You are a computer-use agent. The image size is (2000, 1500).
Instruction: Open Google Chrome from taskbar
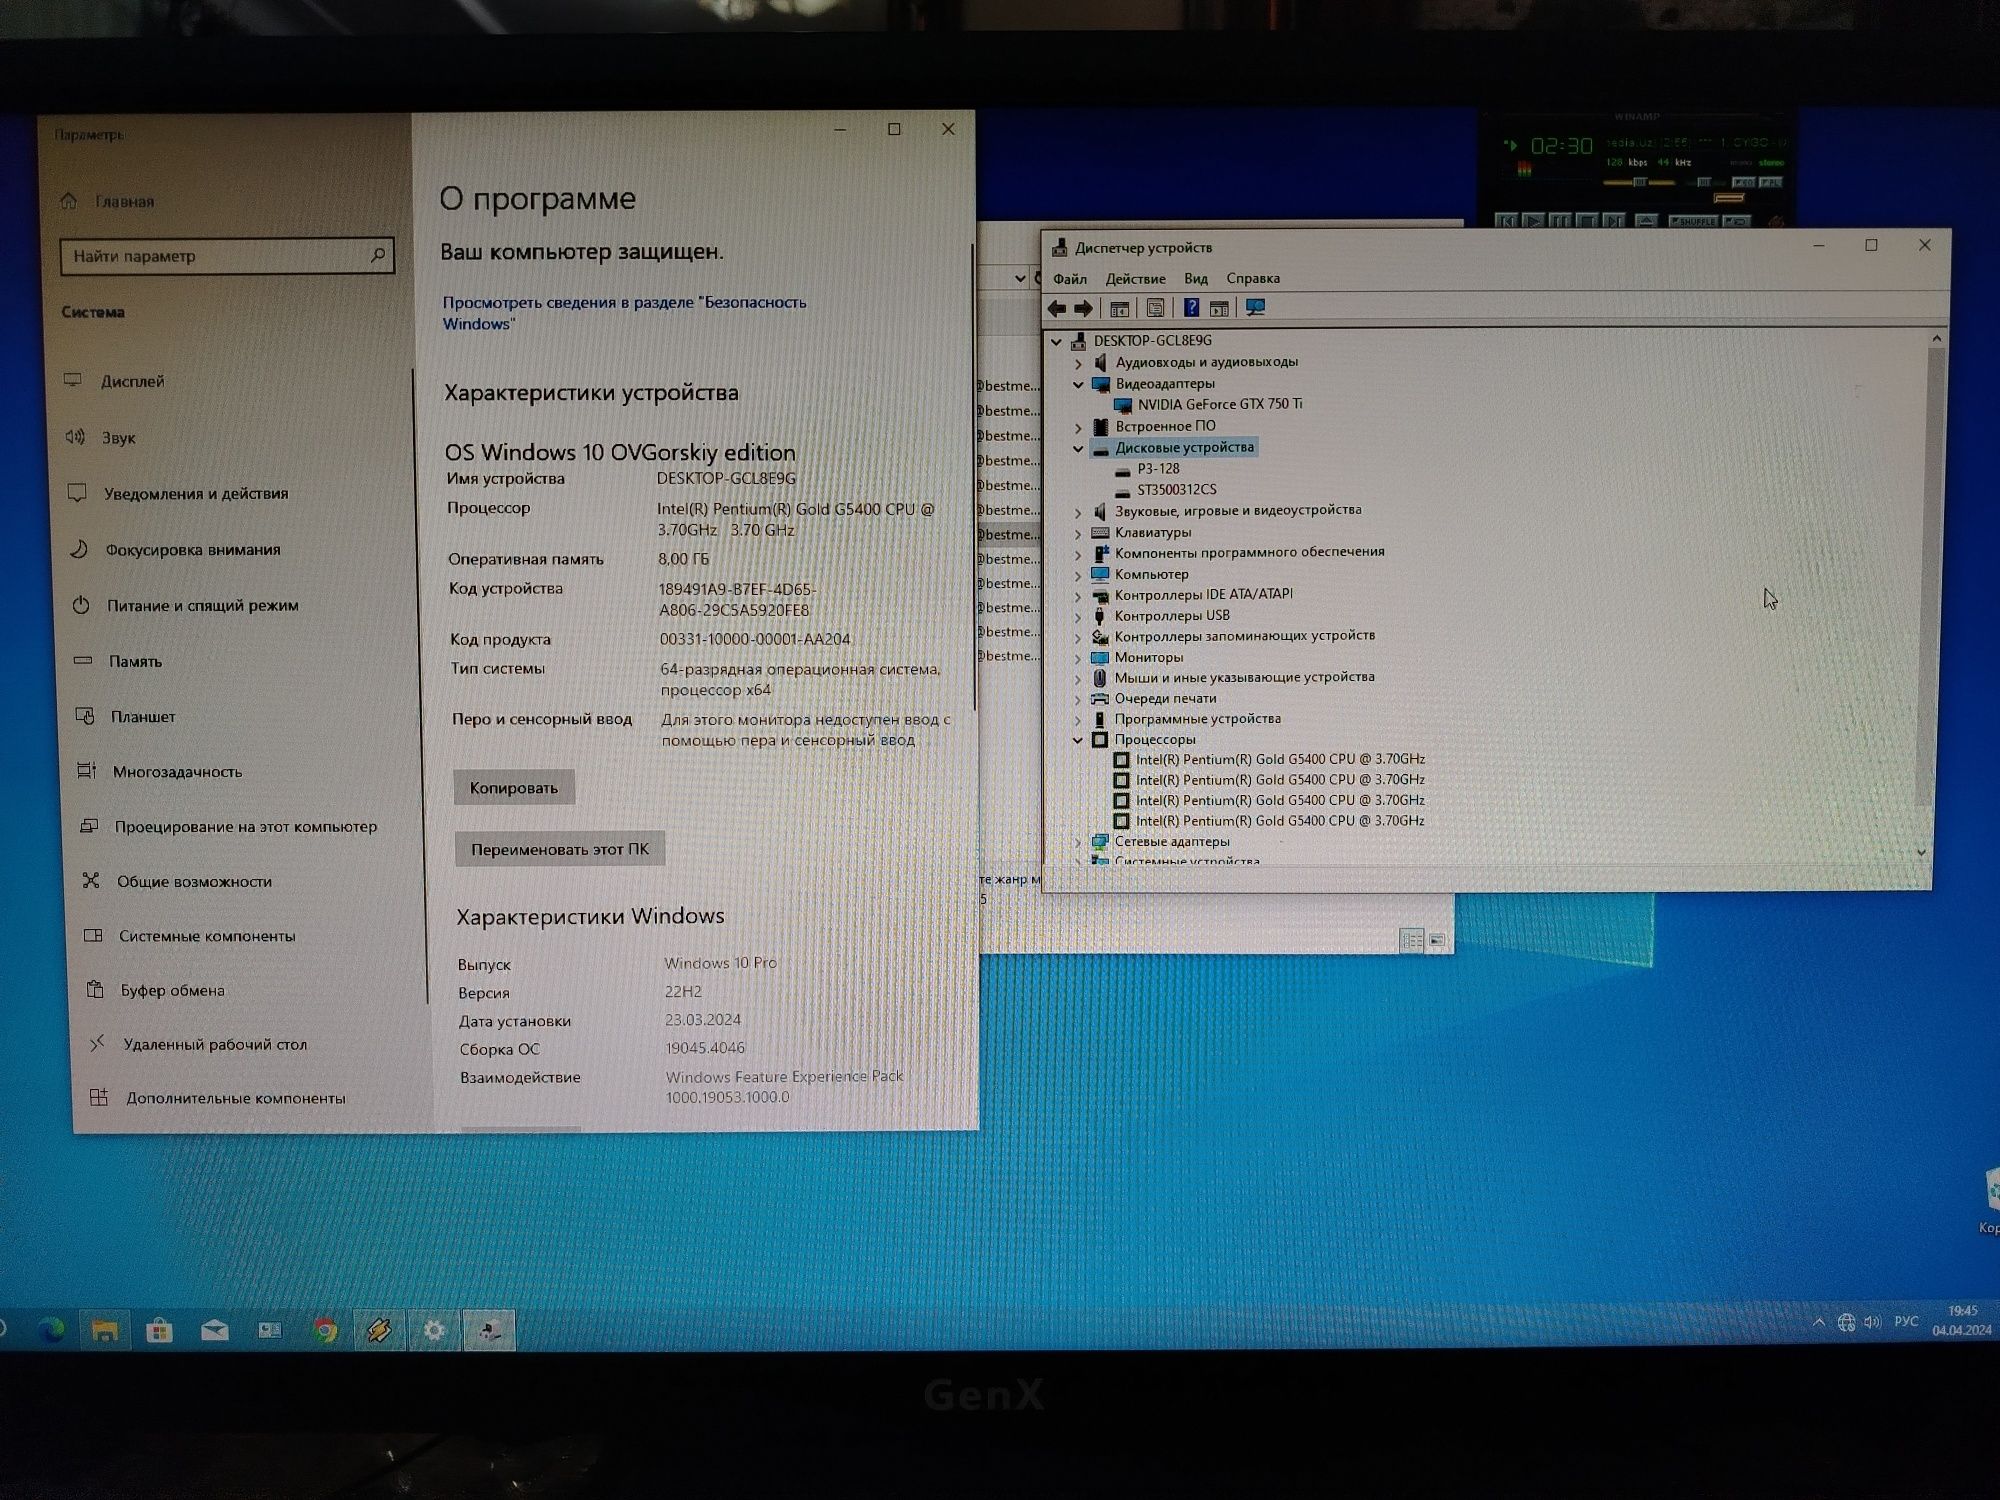pyautogui.click(x=324, y=1331)
